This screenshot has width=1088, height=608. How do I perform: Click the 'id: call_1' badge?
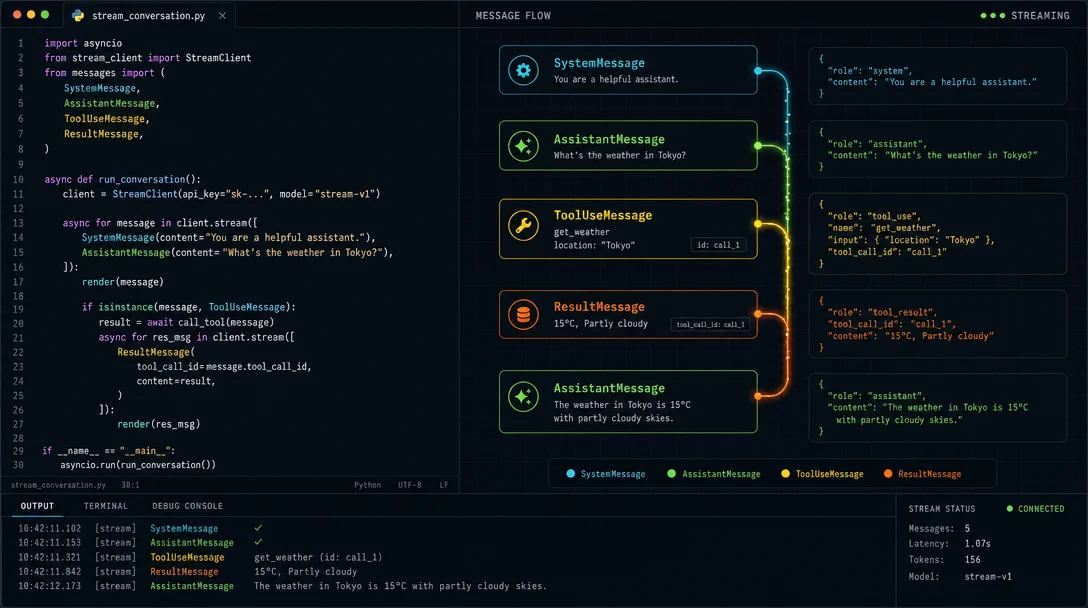point(718,245)
